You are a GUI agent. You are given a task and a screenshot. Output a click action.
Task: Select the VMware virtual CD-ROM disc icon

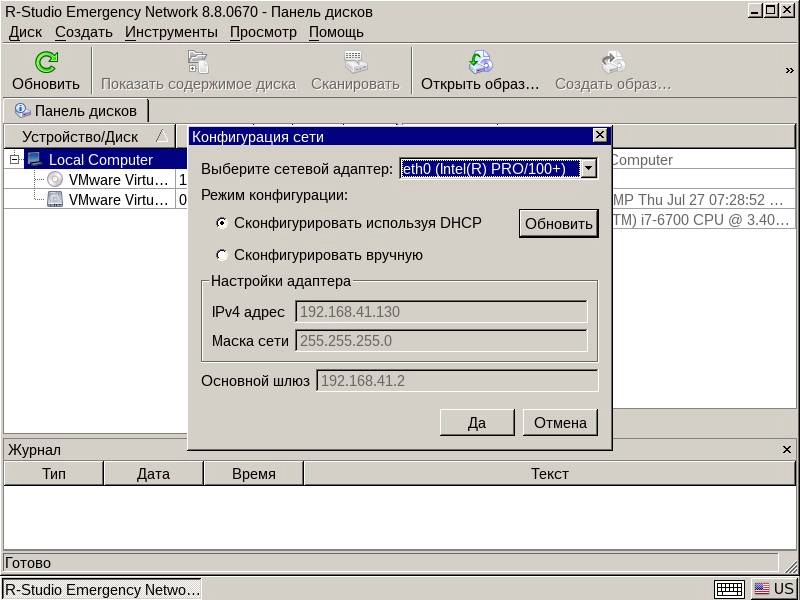55,179
